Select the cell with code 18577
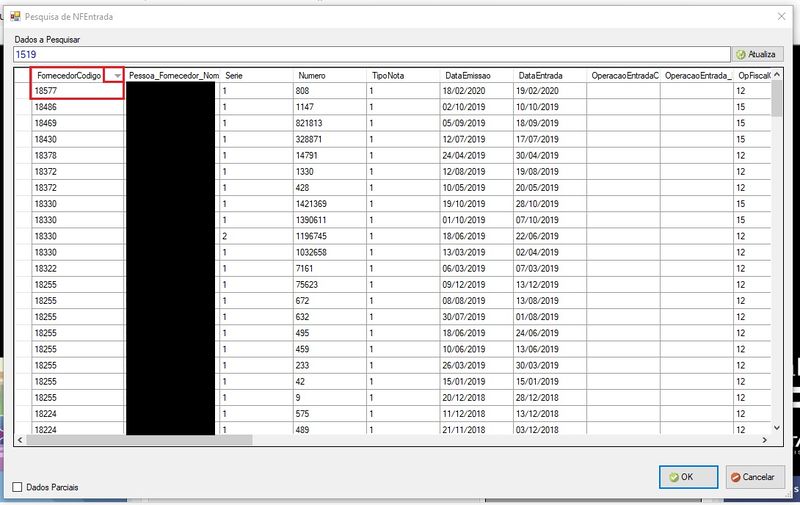 78,91
